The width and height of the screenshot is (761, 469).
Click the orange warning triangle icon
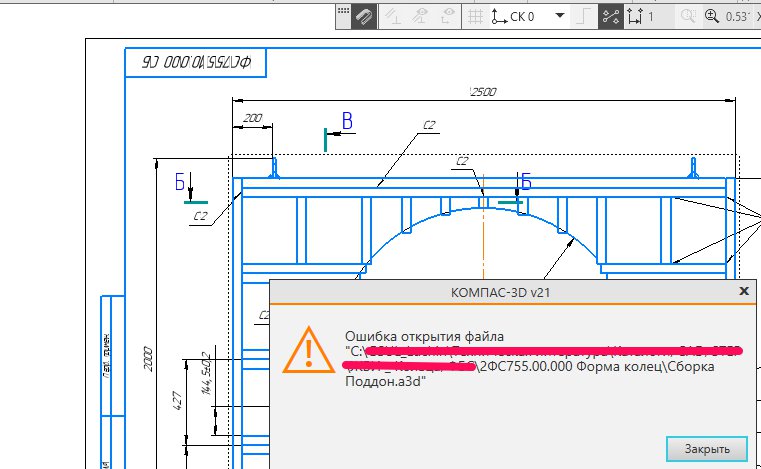pyautogui.click(x=309, y=350)
